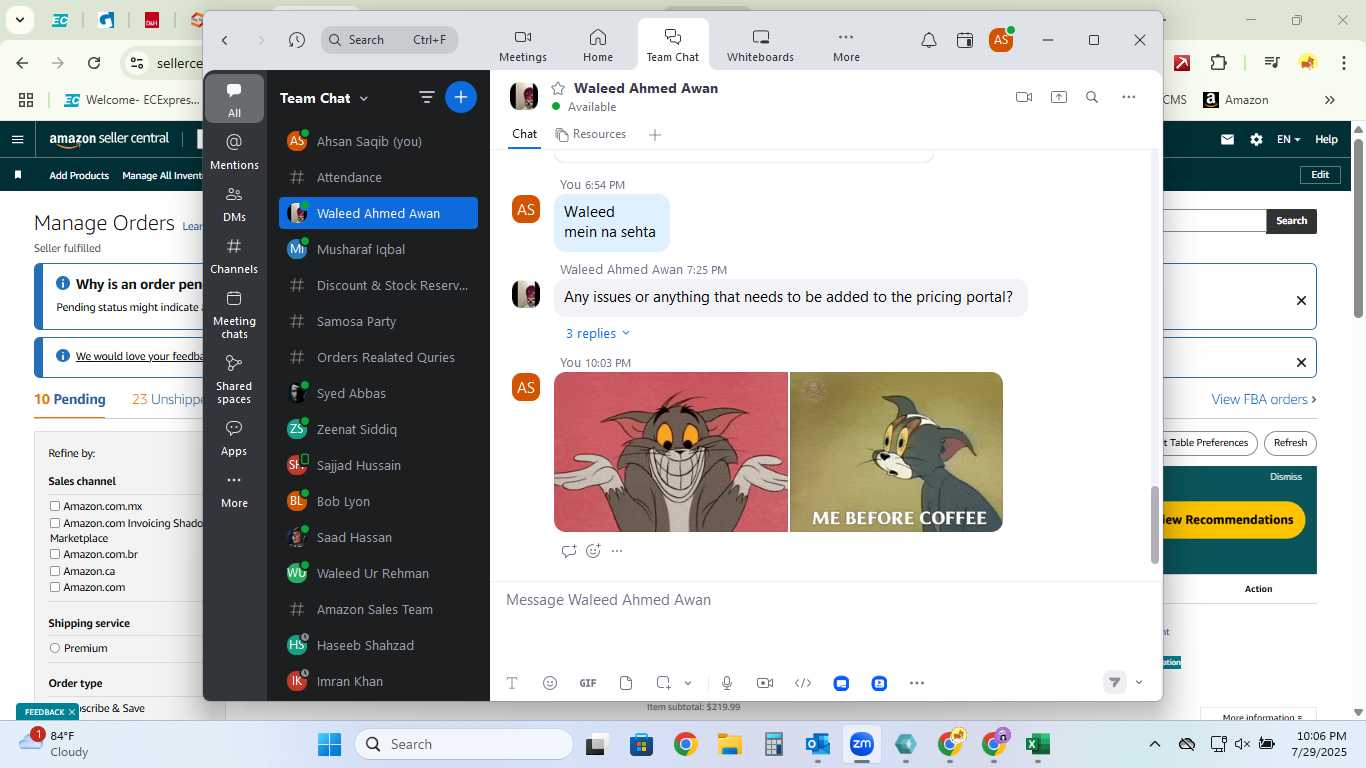1366x768 pixels.
Task: Open the screen capture dropdown arrow
Action: (x=688, y=683)
